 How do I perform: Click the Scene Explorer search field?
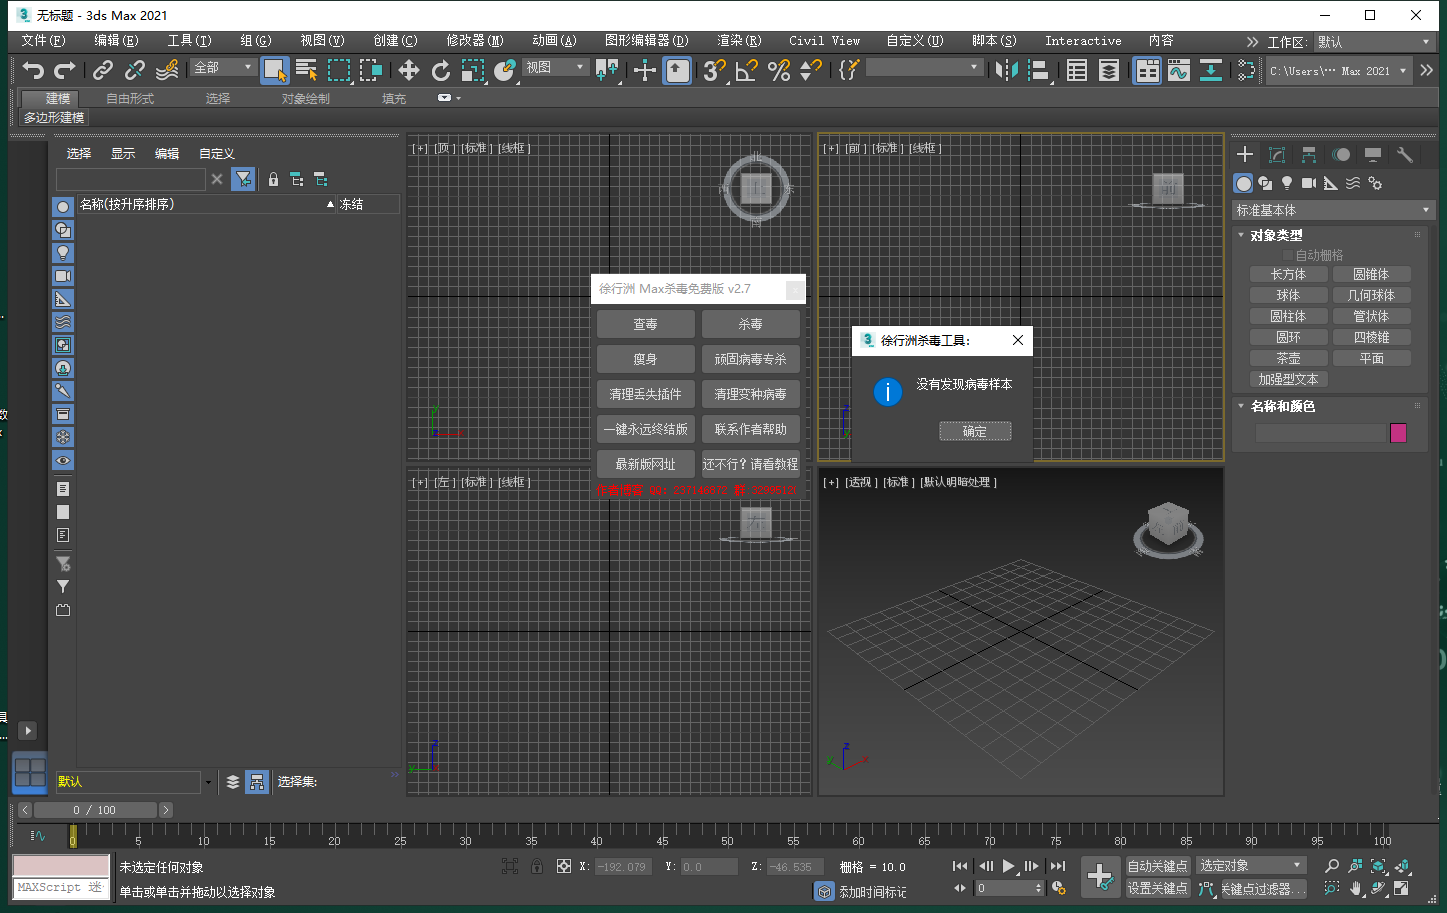(x=130, y=179)
